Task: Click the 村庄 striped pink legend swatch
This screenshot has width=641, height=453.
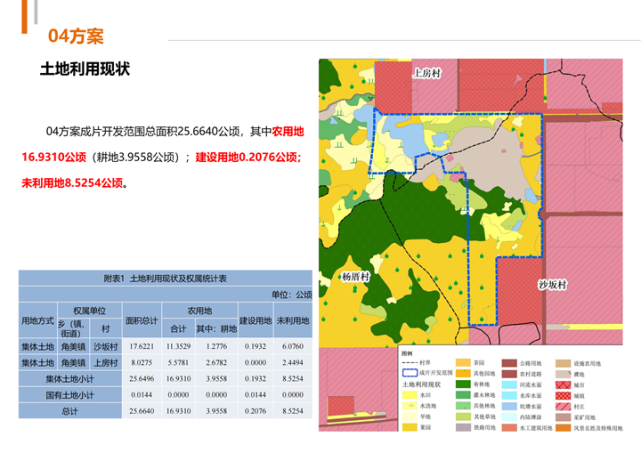Action: tap(563, 406)
